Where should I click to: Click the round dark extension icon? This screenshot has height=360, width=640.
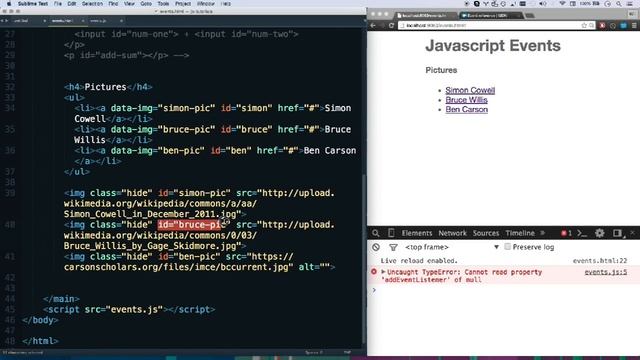613,25
